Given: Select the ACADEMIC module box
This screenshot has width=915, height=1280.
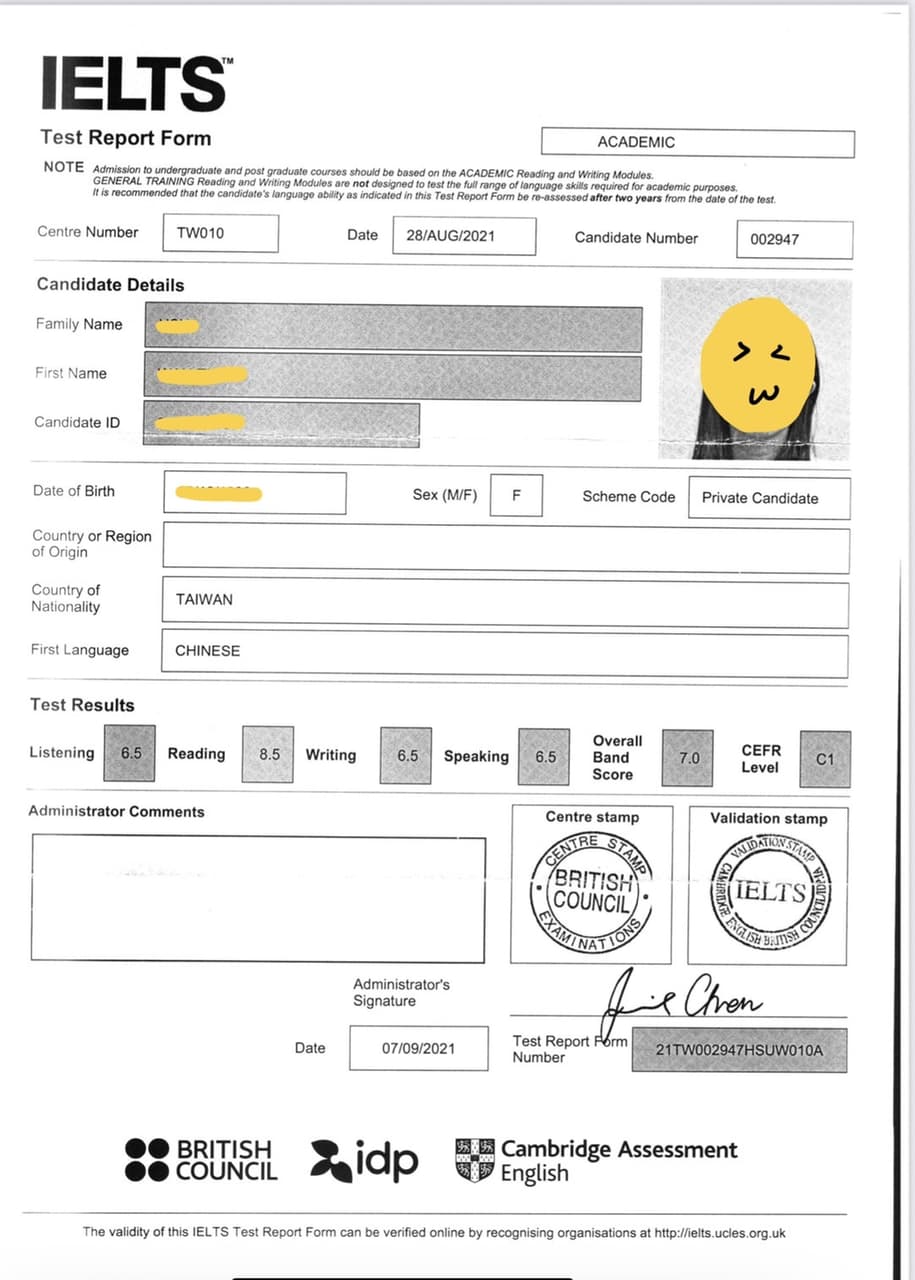Looking at the screenshot, I should pos(697,143).
